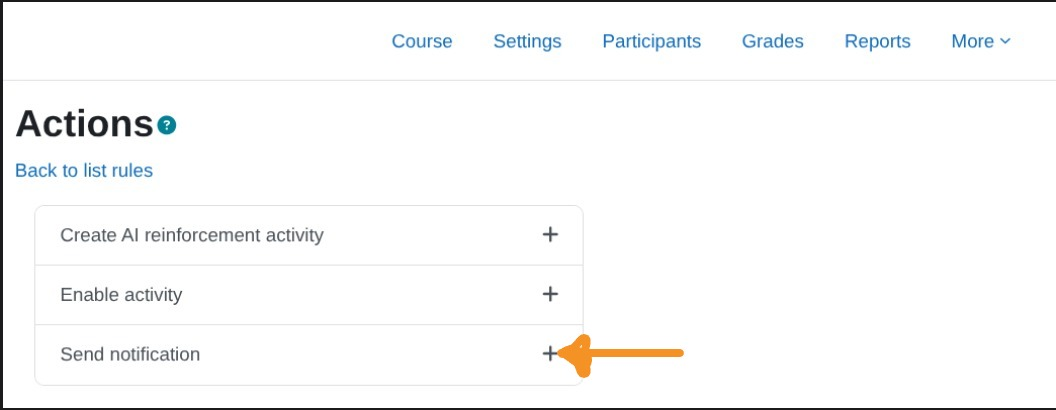The width and height of the screenshot is (1056, 410).
Task: Expand the Enable activity row label
Action: tap(121, 295)
